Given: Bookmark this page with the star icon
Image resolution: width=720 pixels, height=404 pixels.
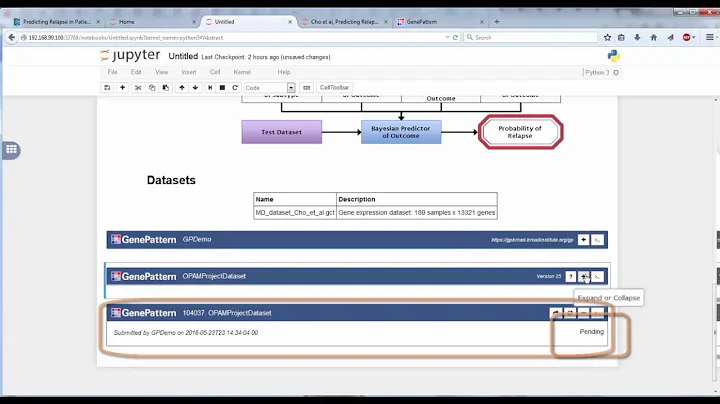Looking at the screenshot, I should pyautogui.click(x=608, y=38).
